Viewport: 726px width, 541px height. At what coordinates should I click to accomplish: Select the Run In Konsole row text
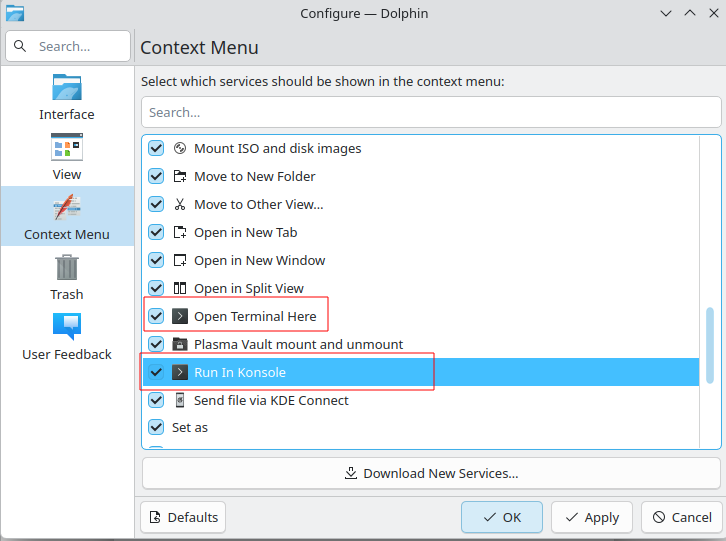tap(240, 372)
